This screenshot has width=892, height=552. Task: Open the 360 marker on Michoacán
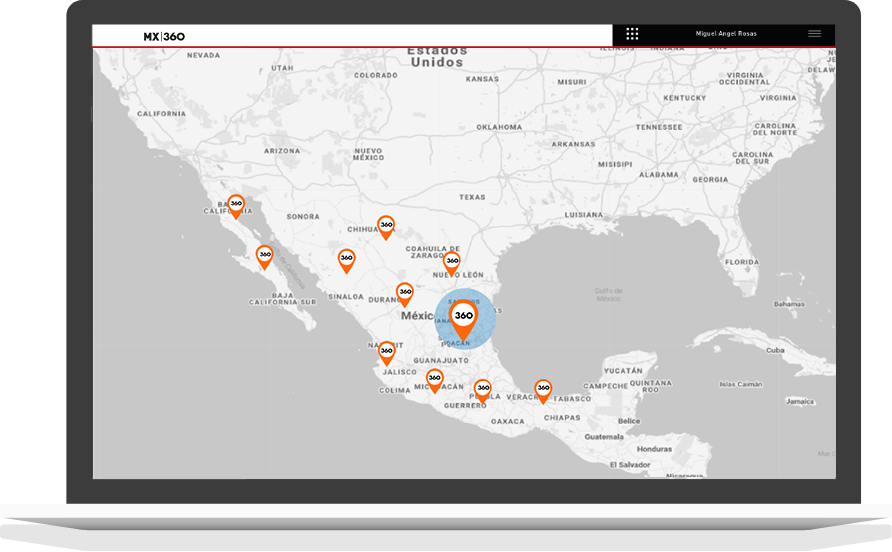pos(434,379)
